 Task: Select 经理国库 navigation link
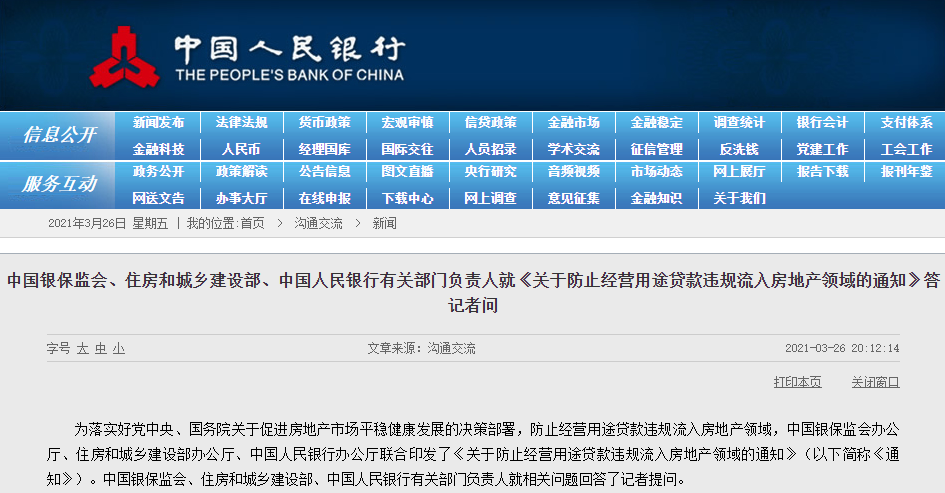coord(324,149)
